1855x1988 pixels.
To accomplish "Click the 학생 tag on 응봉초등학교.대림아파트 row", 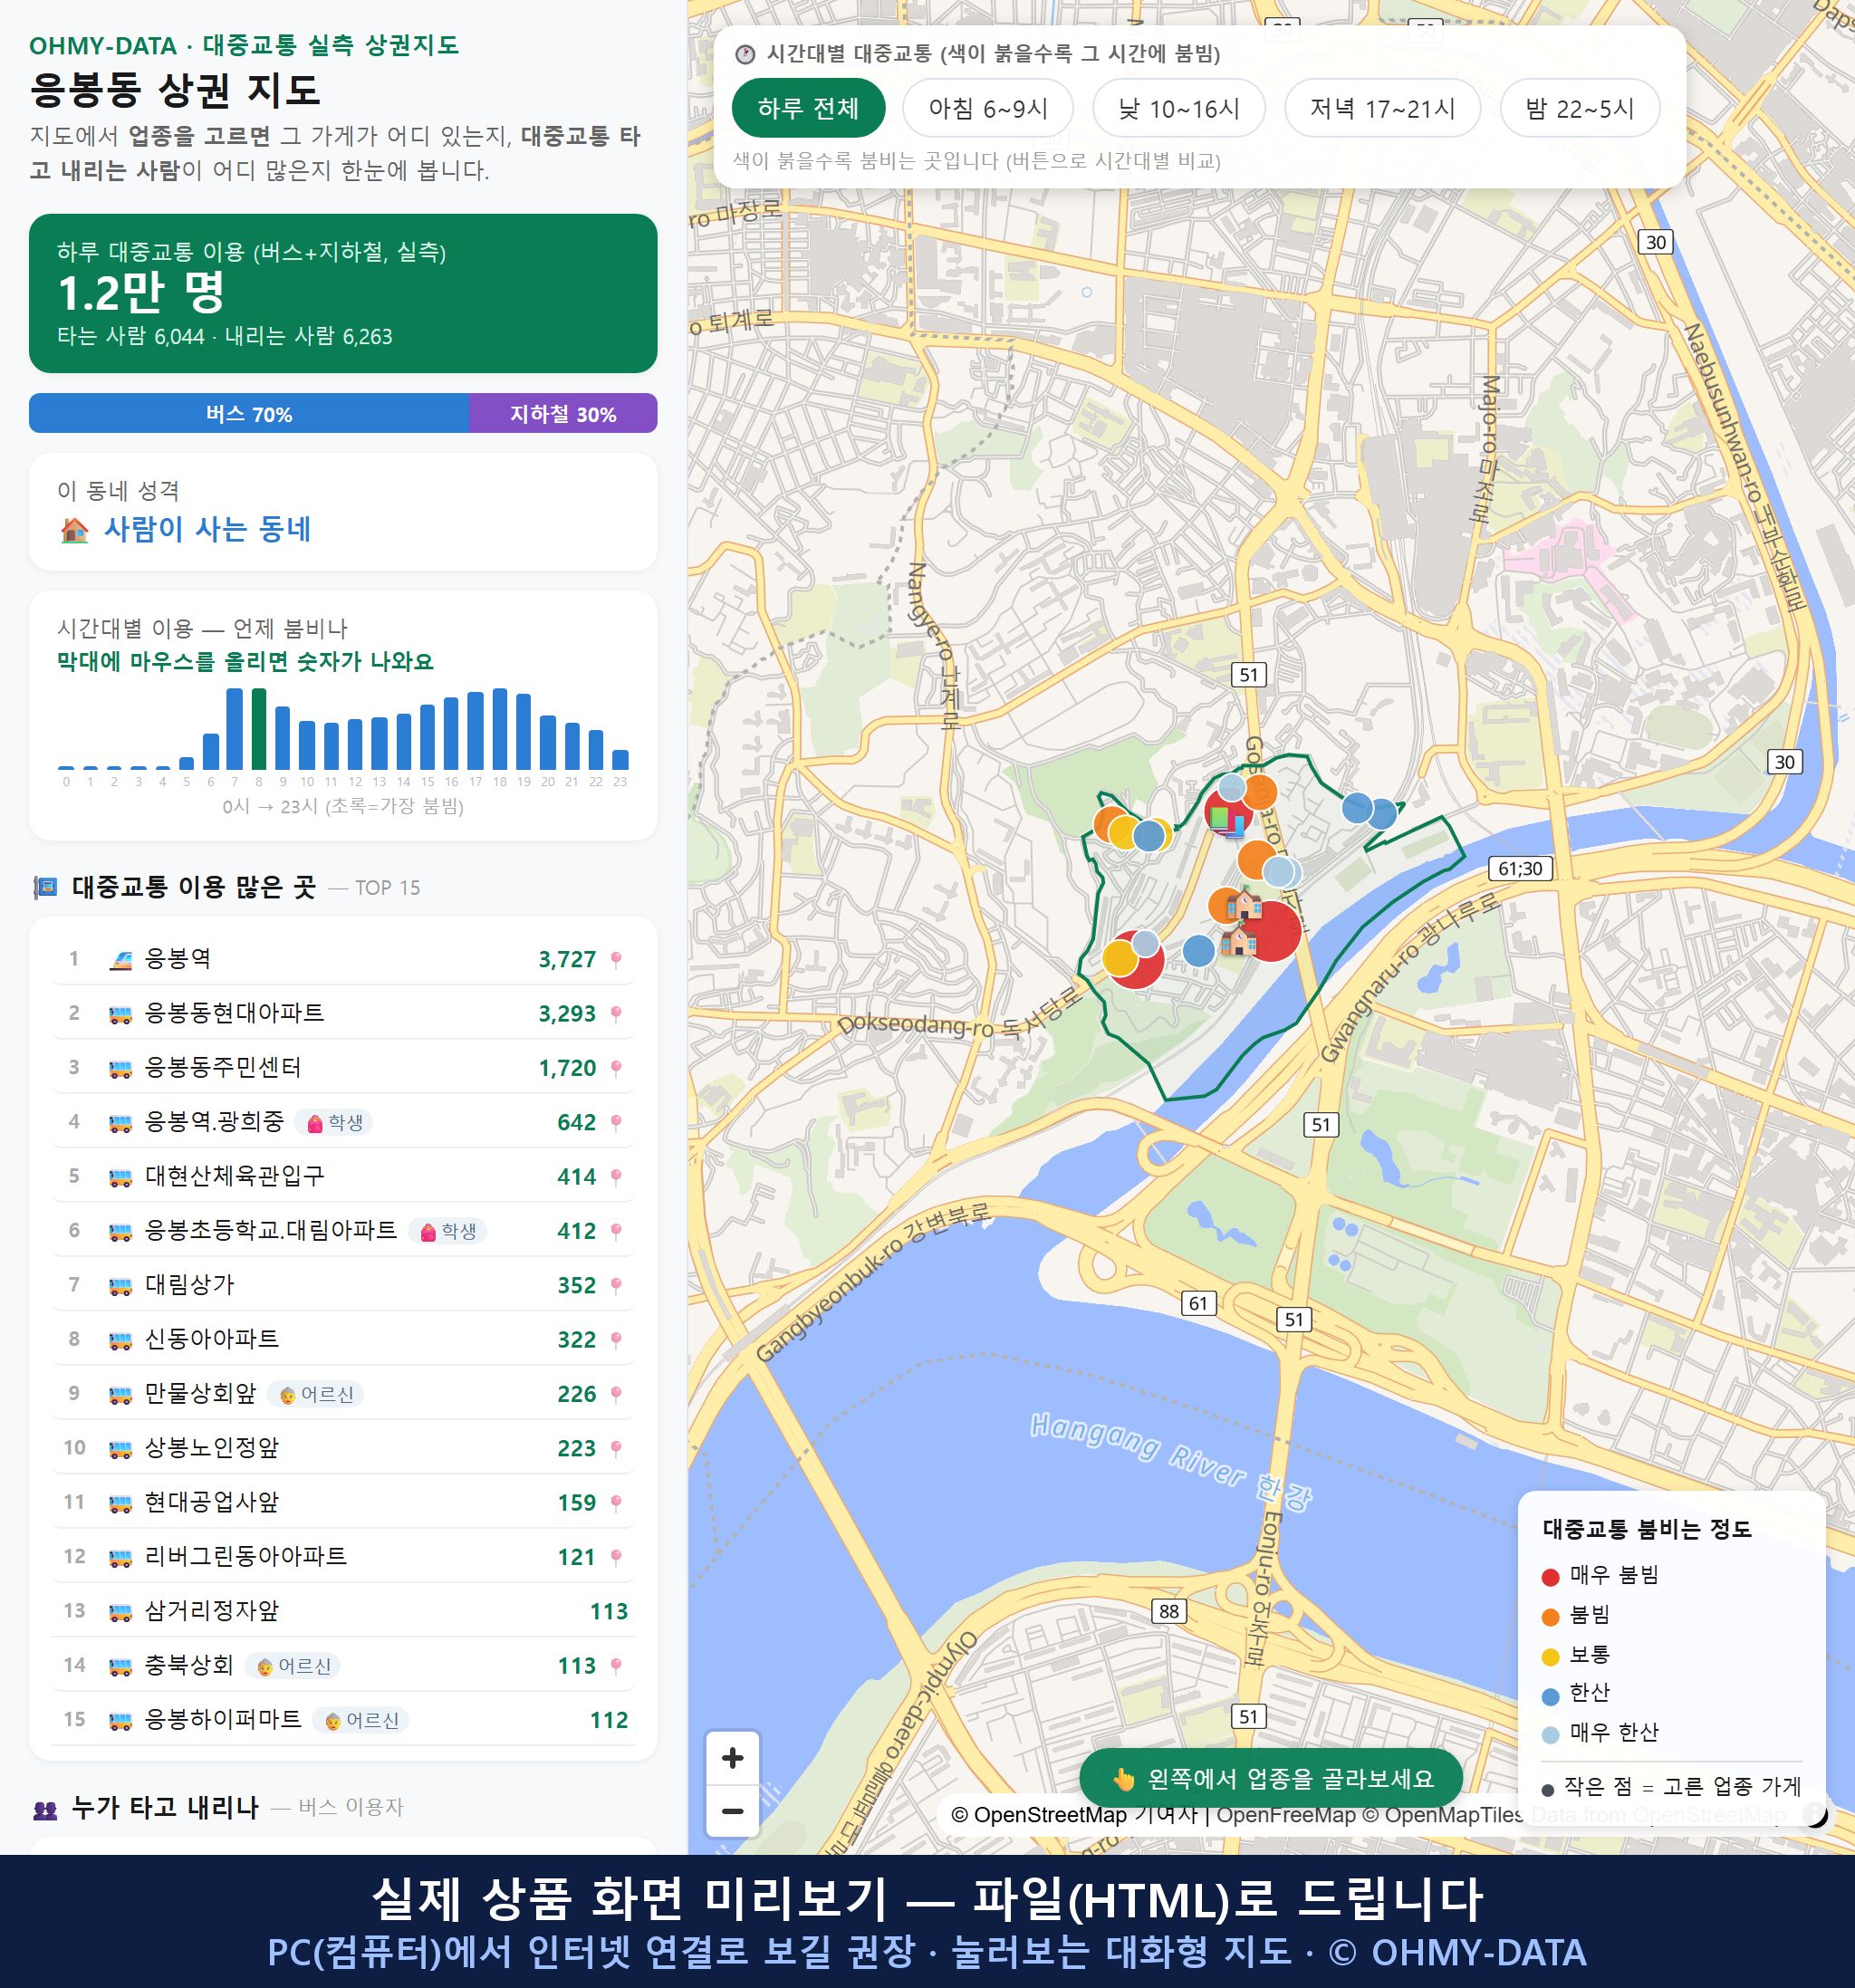I will [x=447, y=1232].
